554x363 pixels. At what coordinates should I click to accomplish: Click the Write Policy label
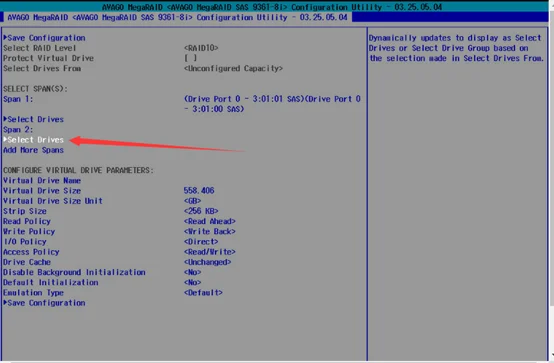click(x=29, y=232)
